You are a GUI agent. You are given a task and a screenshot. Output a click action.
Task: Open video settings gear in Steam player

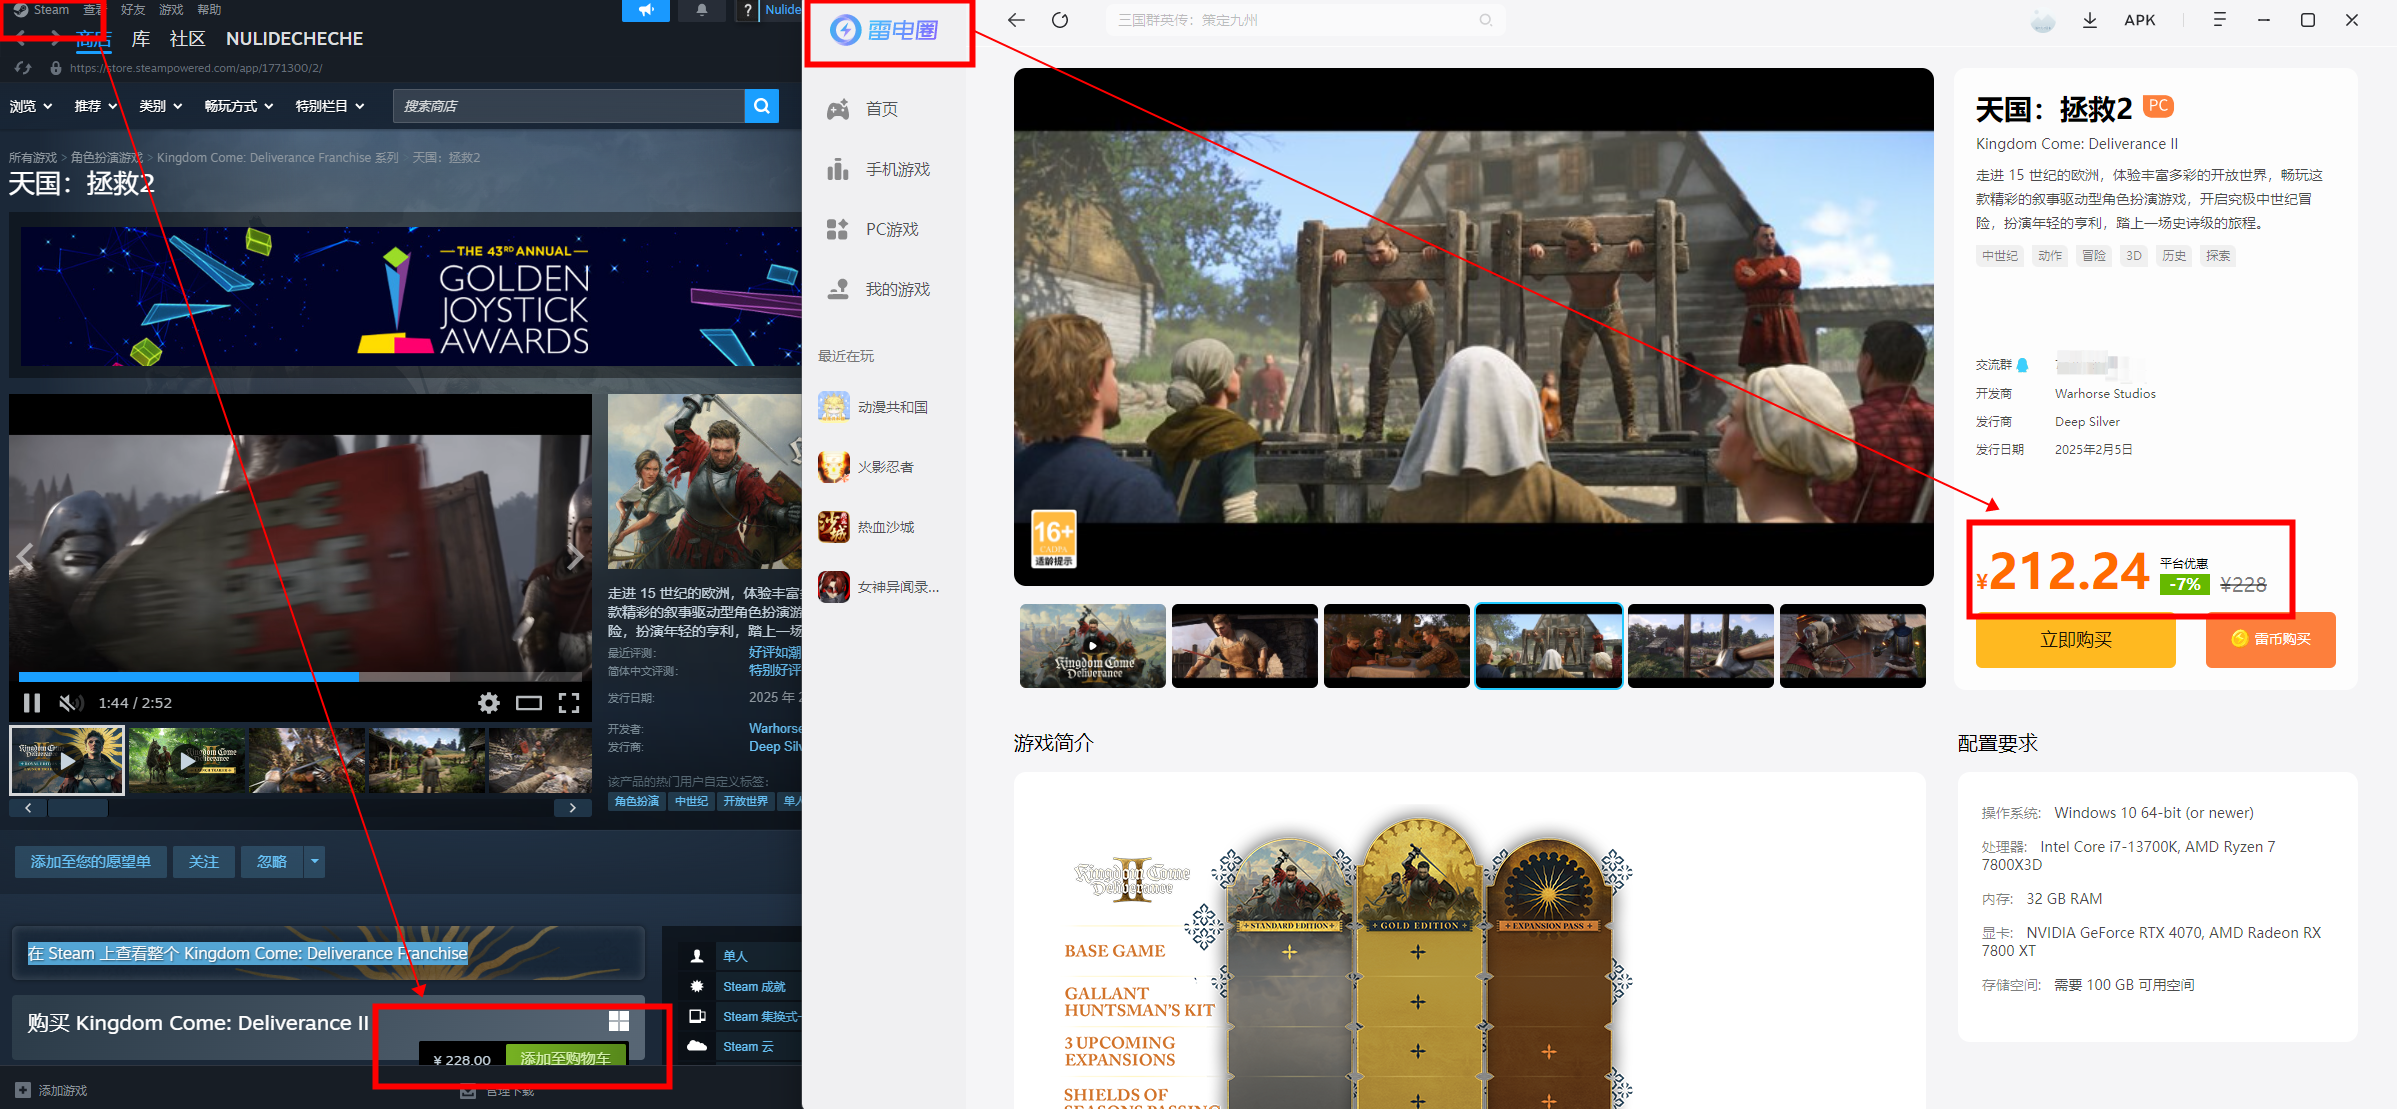(488, 703)
